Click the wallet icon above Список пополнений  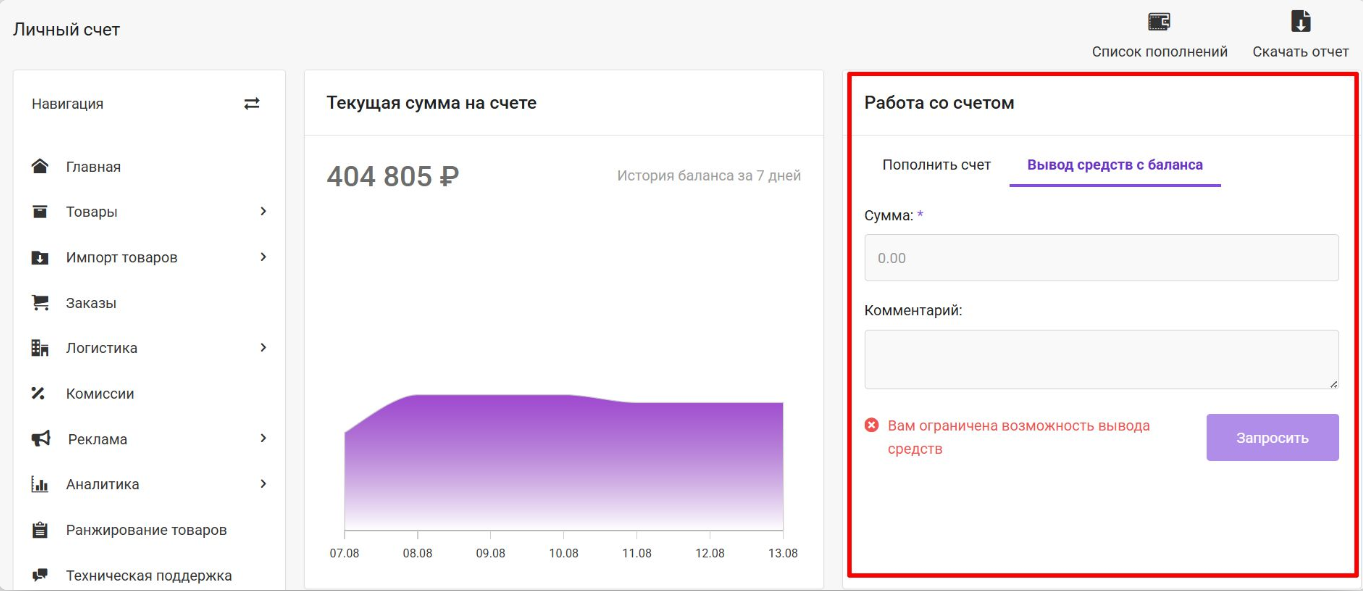coord(1159,22)
